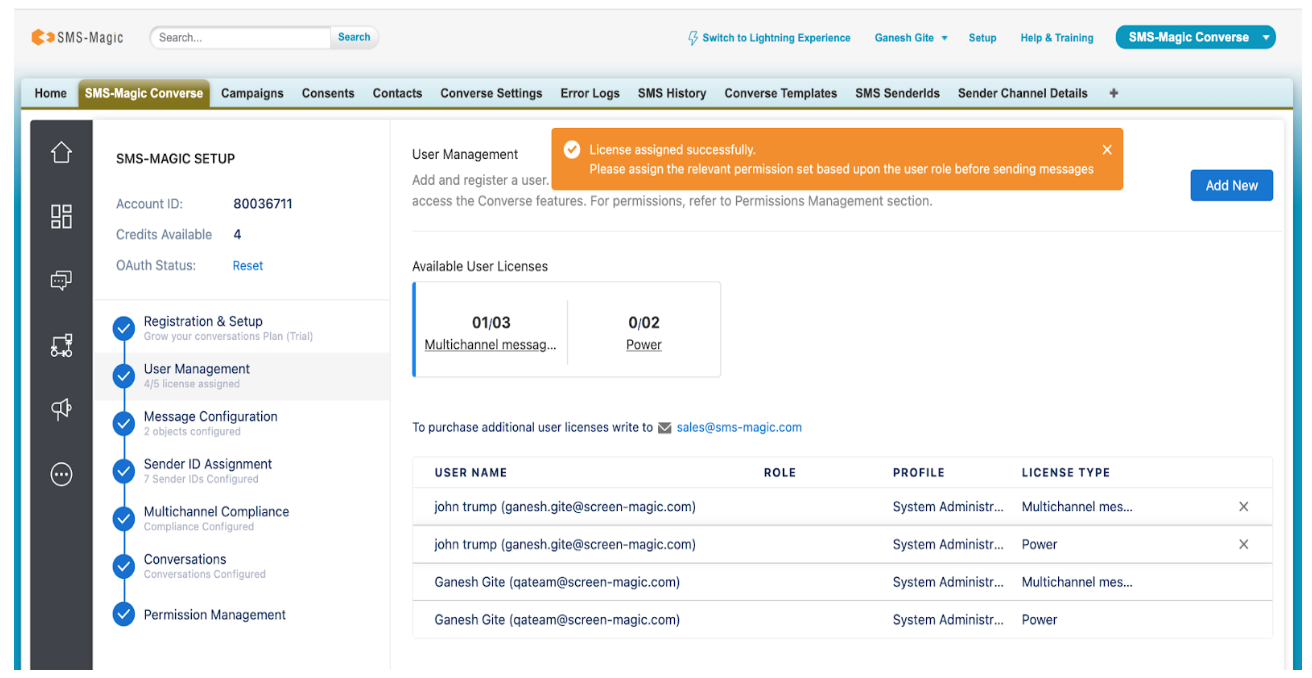Open the Sender Channel Details tab

click(x=1022, y=93)
